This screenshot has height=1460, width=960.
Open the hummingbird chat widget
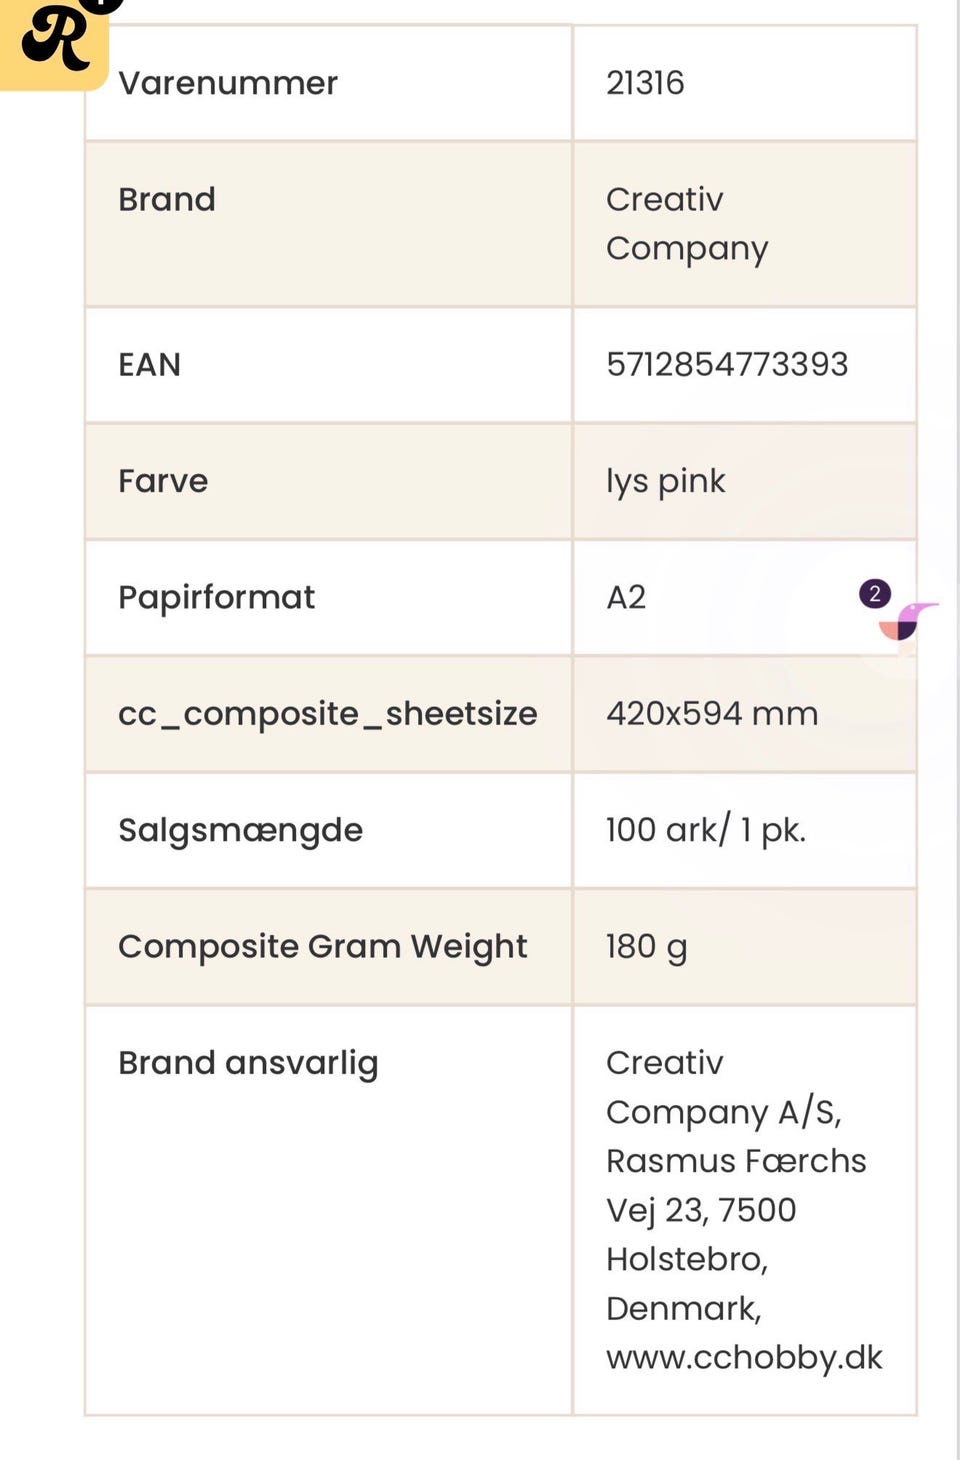[907, 621]
